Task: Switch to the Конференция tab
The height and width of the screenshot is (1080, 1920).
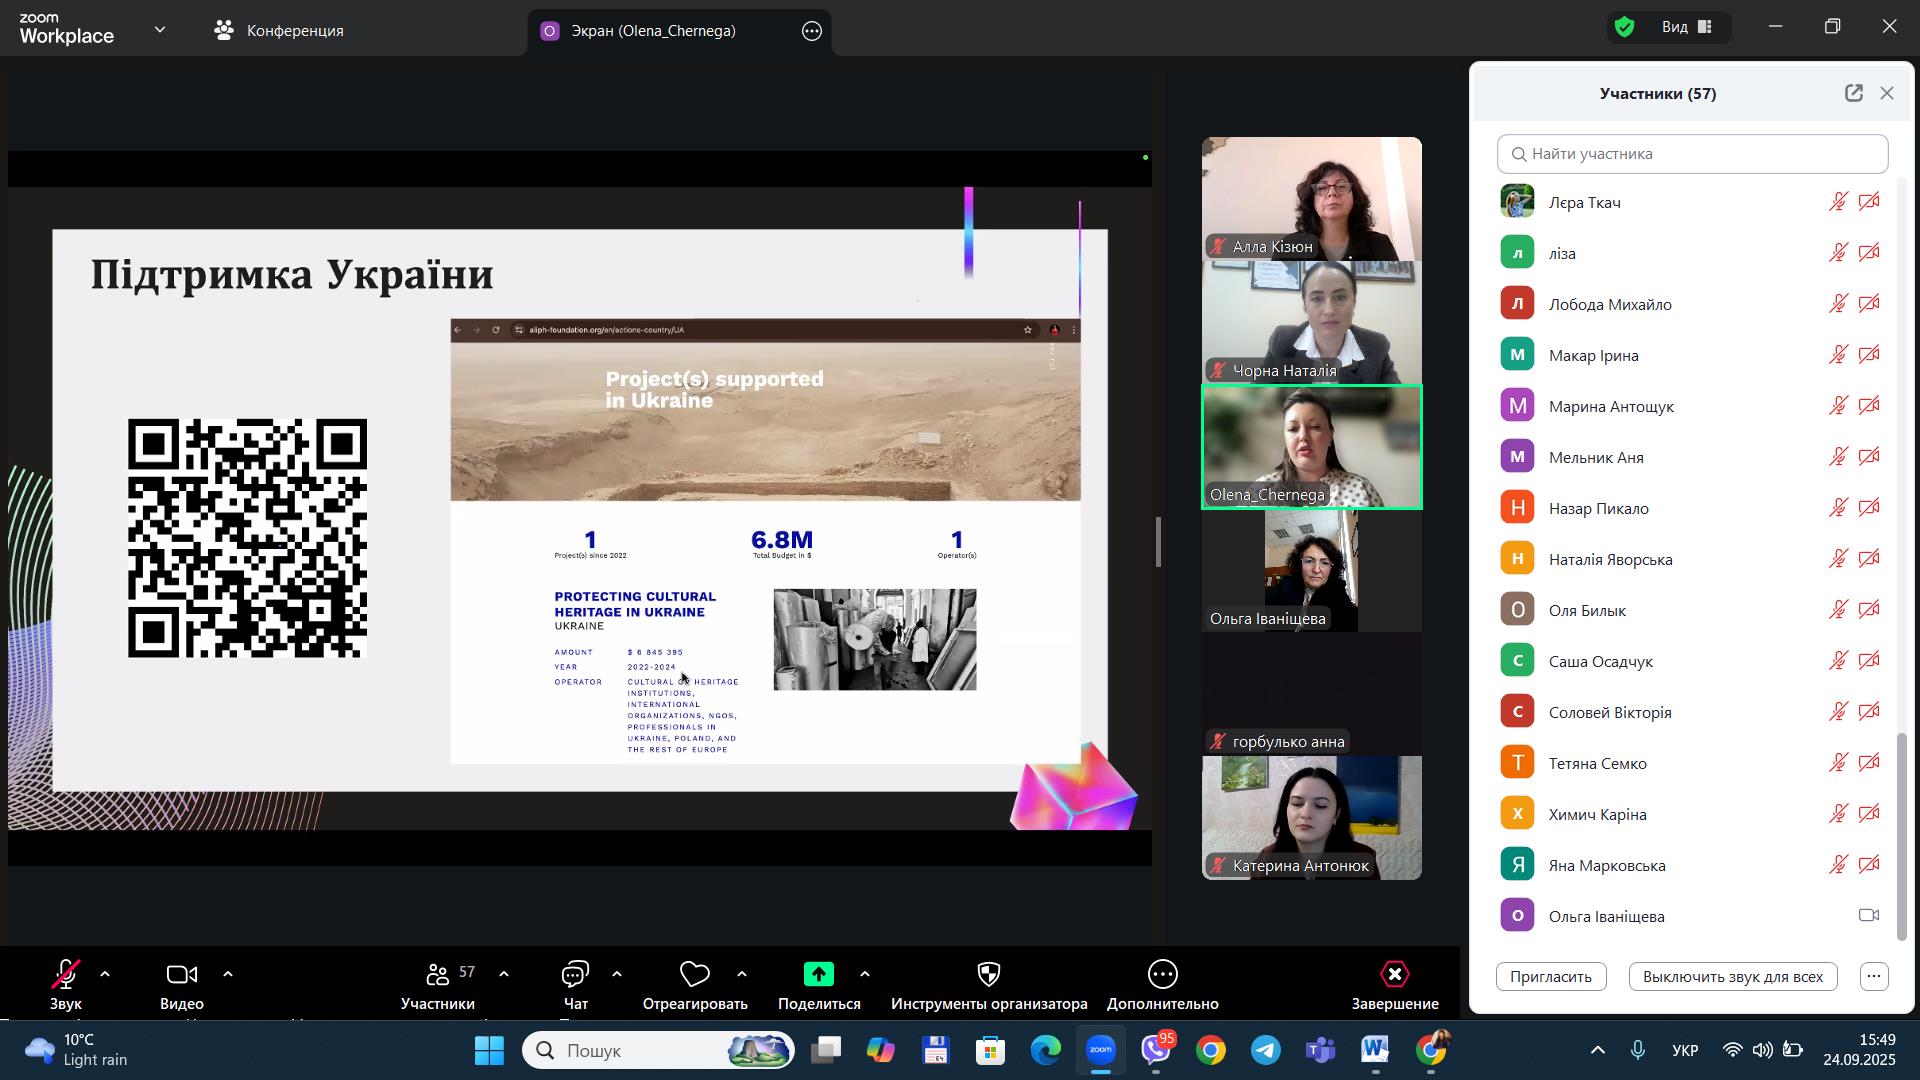Action: tap(280, 31)
